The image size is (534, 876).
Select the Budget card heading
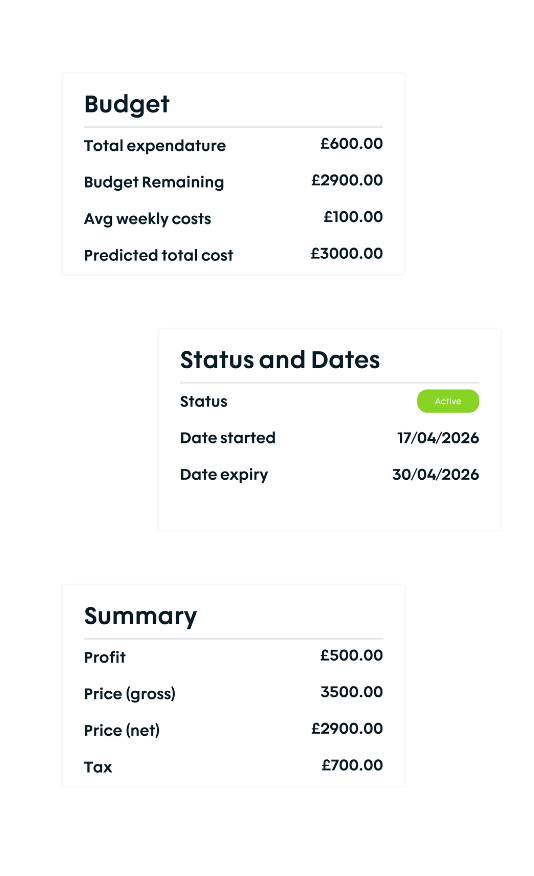point(126,104)
